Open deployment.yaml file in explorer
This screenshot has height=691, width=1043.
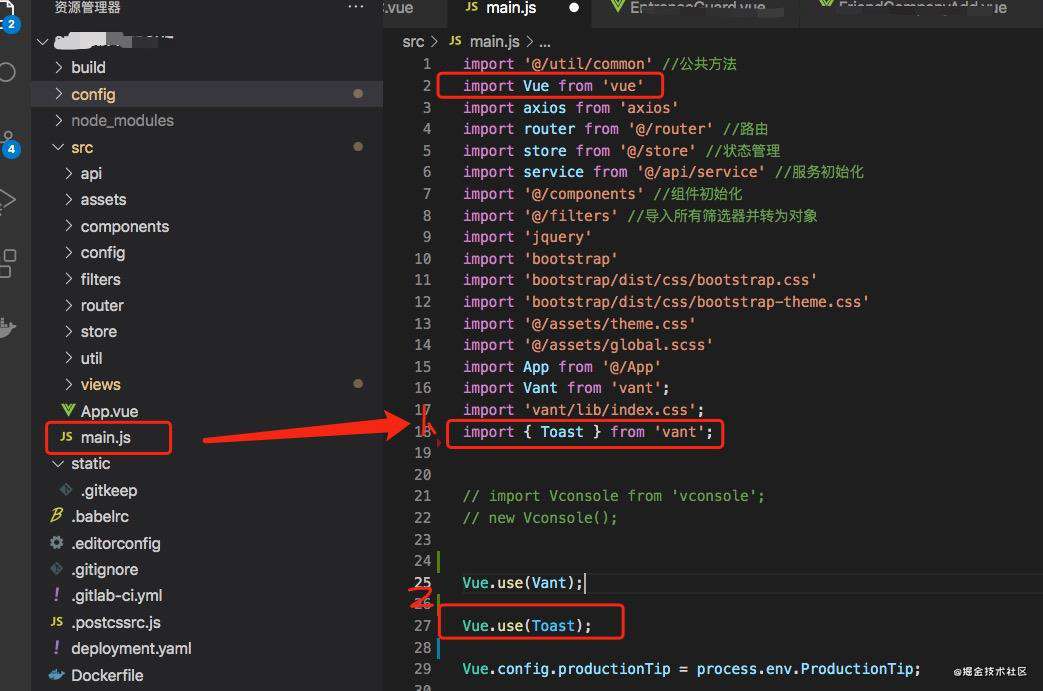[131, 648]
